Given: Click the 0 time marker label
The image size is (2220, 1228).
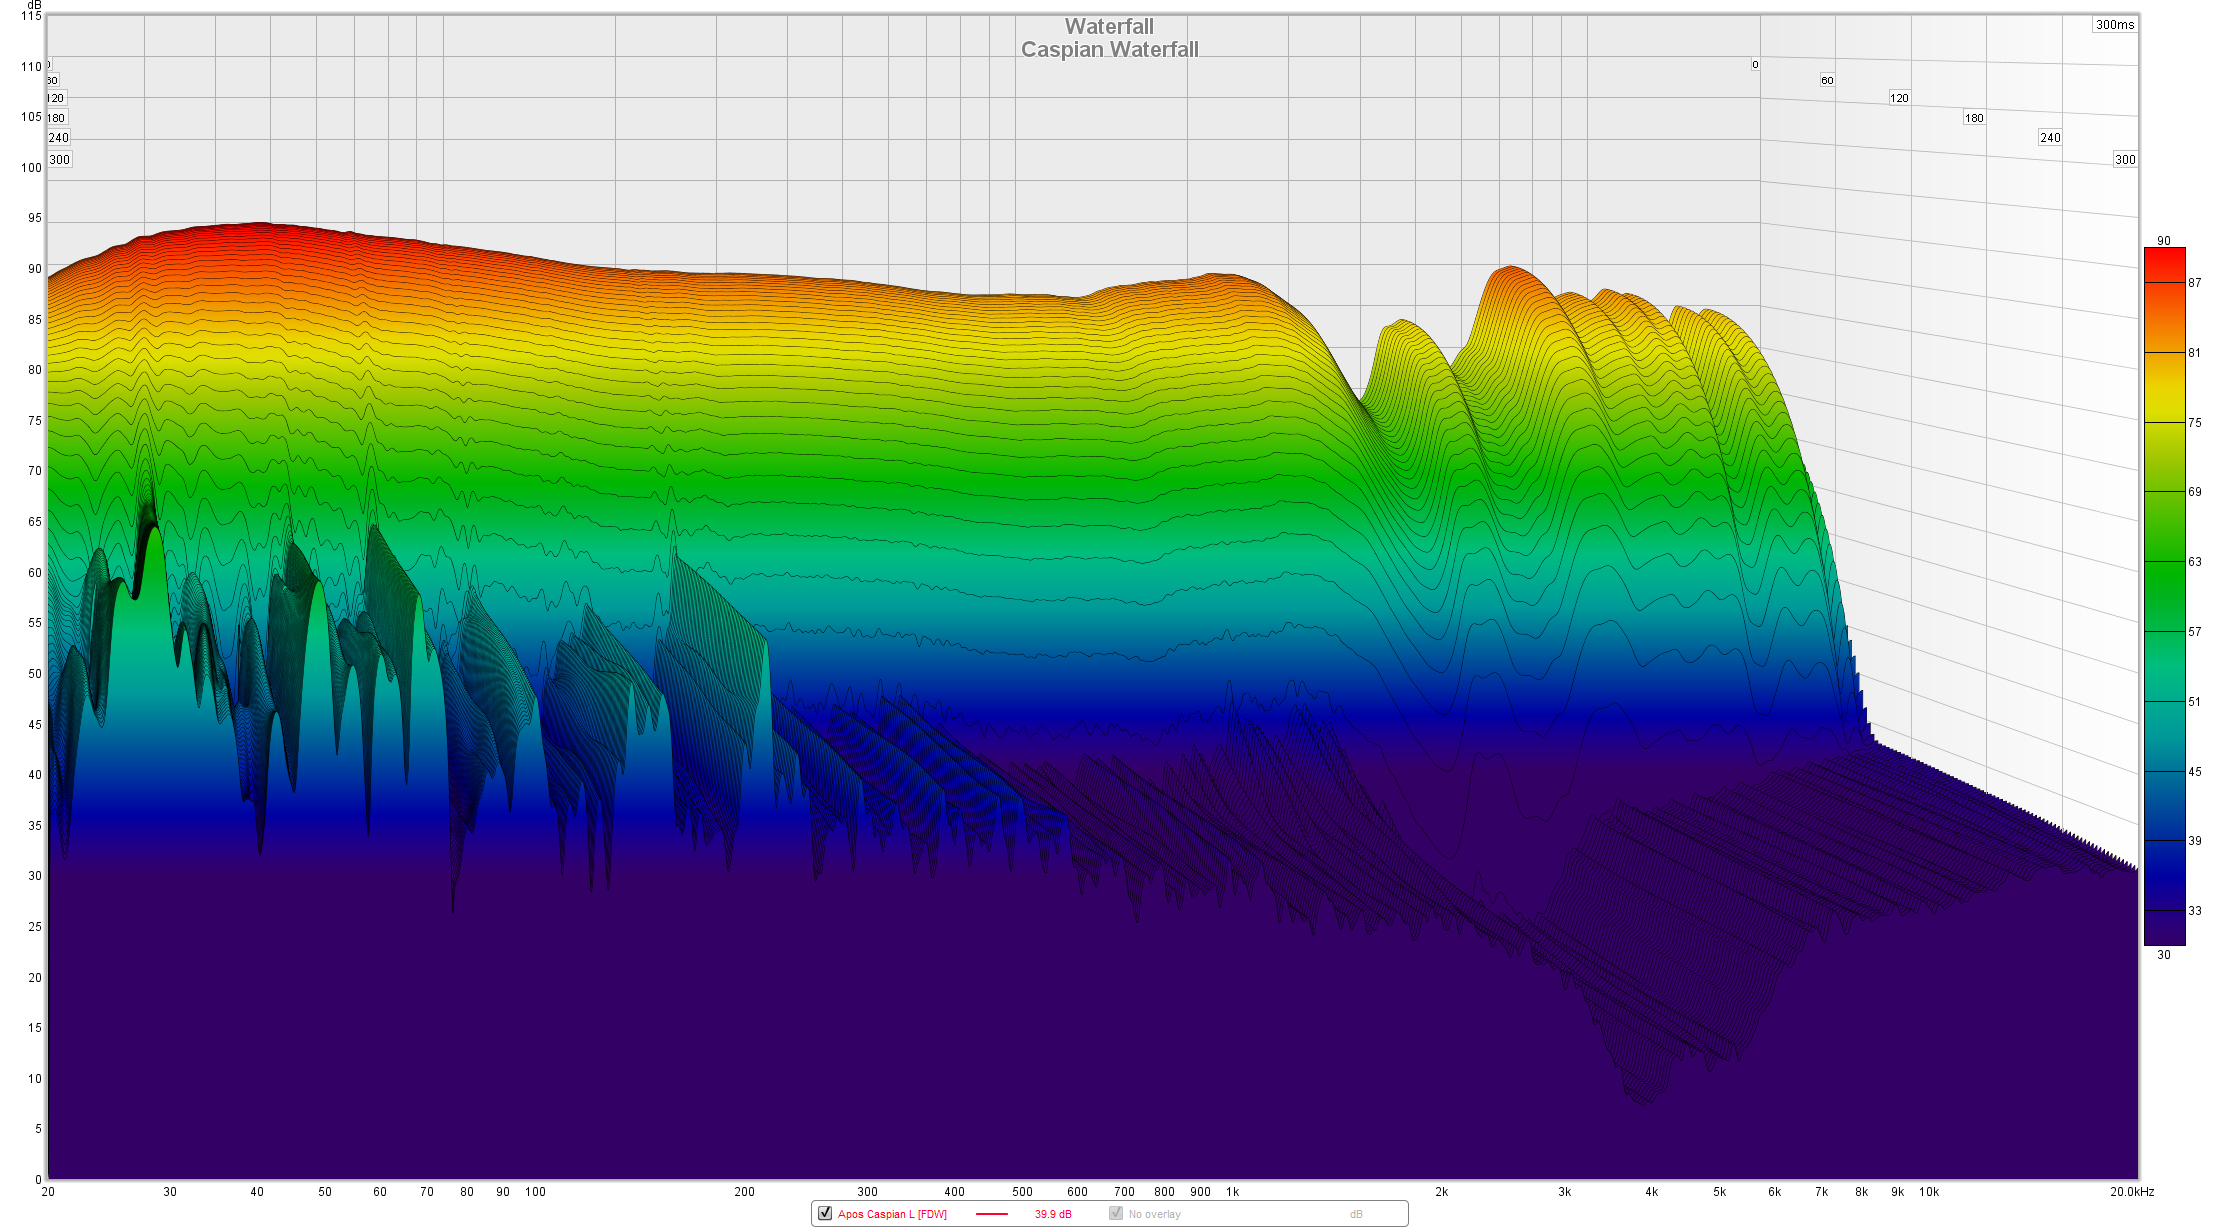Looking at the screenshot, I should pyautogui.click(x=1755, y=65).
